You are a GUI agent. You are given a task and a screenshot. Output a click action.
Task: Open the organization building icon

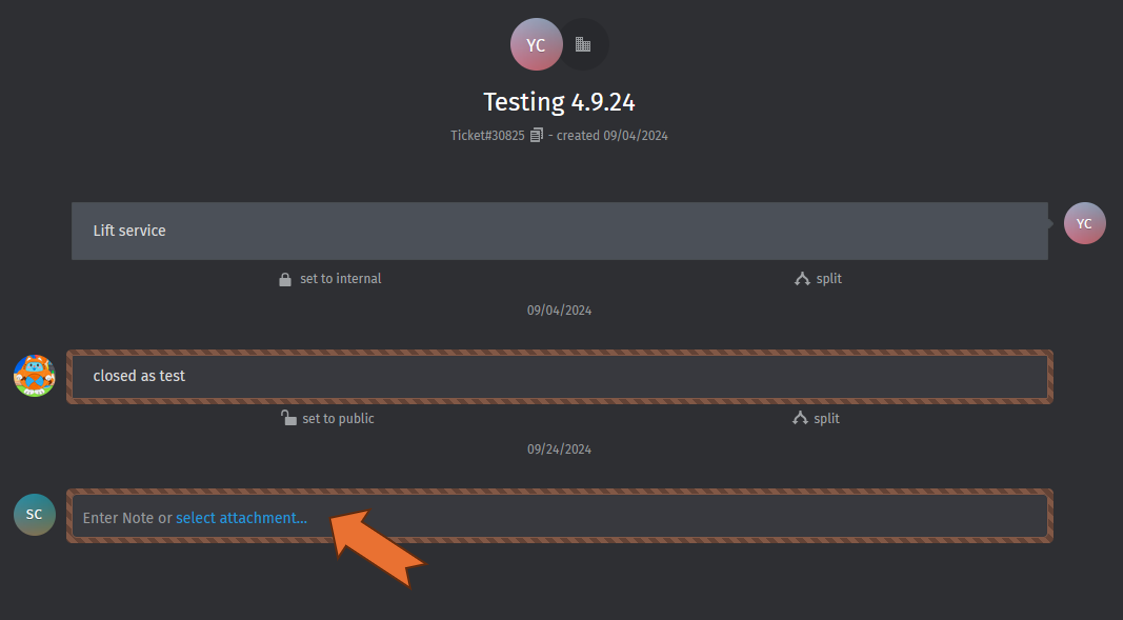coord(583,45)
